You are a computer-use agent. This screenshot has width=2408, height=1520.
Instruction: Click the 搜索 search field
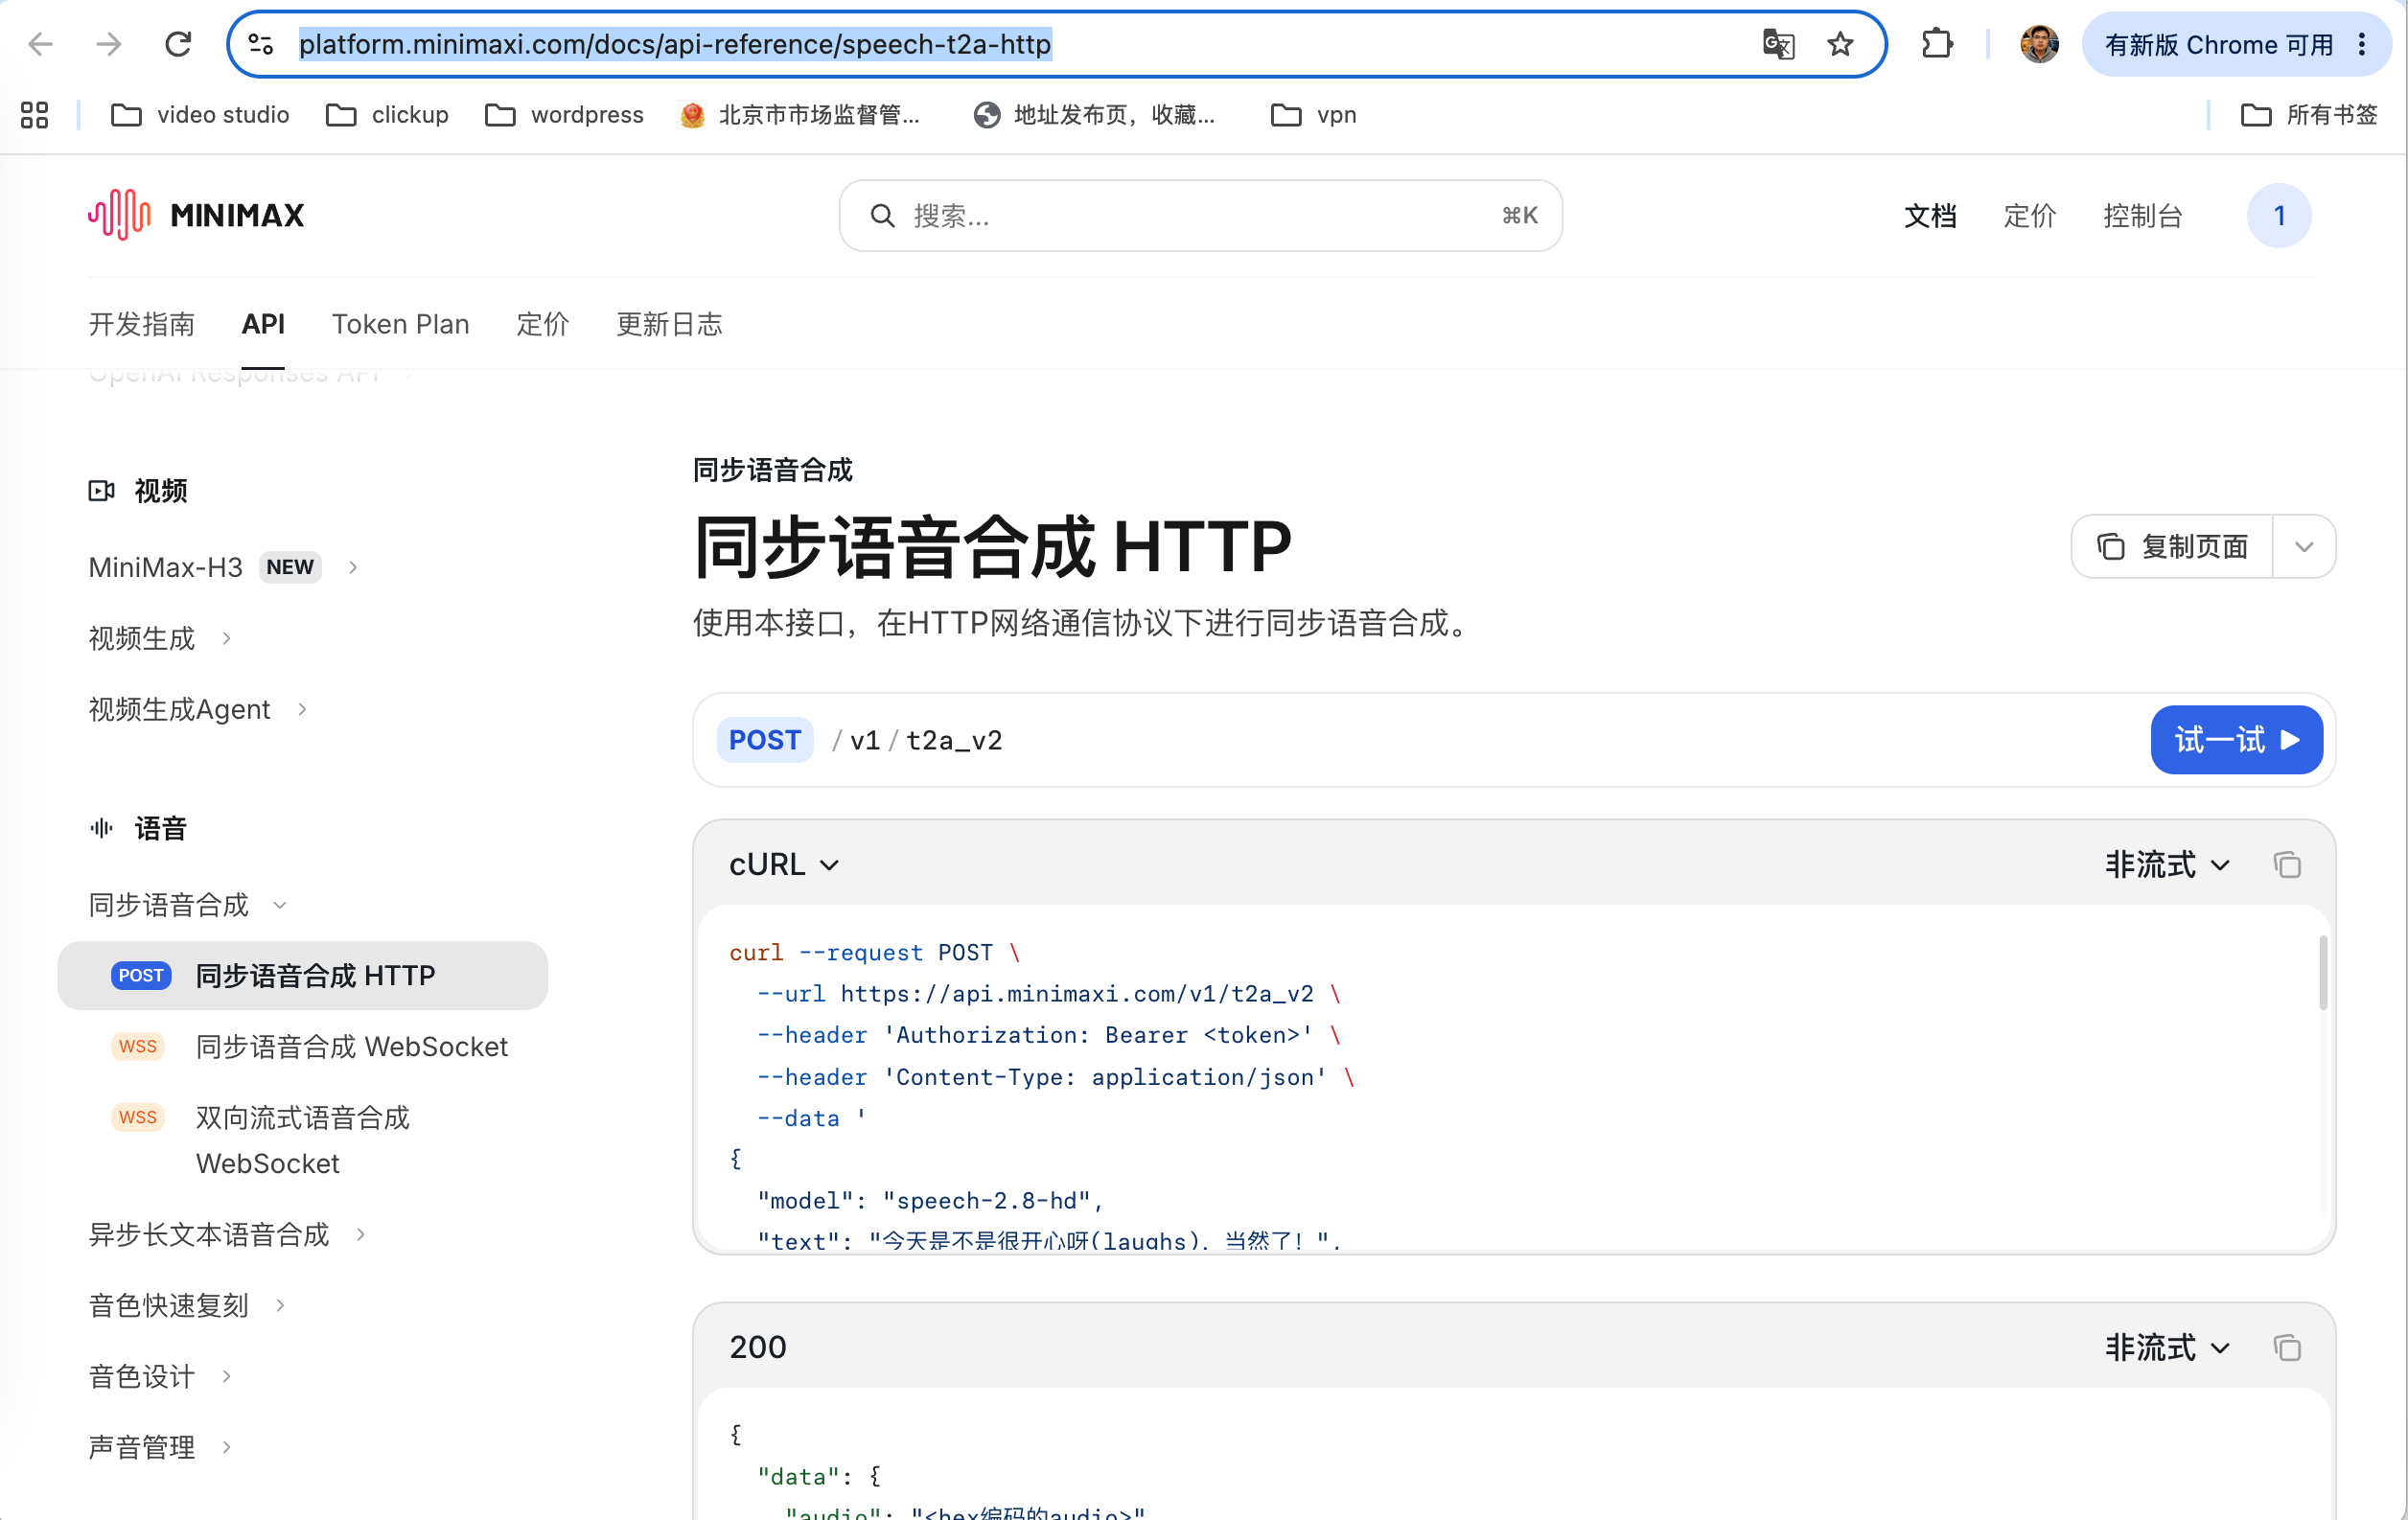coord(1200,215)
